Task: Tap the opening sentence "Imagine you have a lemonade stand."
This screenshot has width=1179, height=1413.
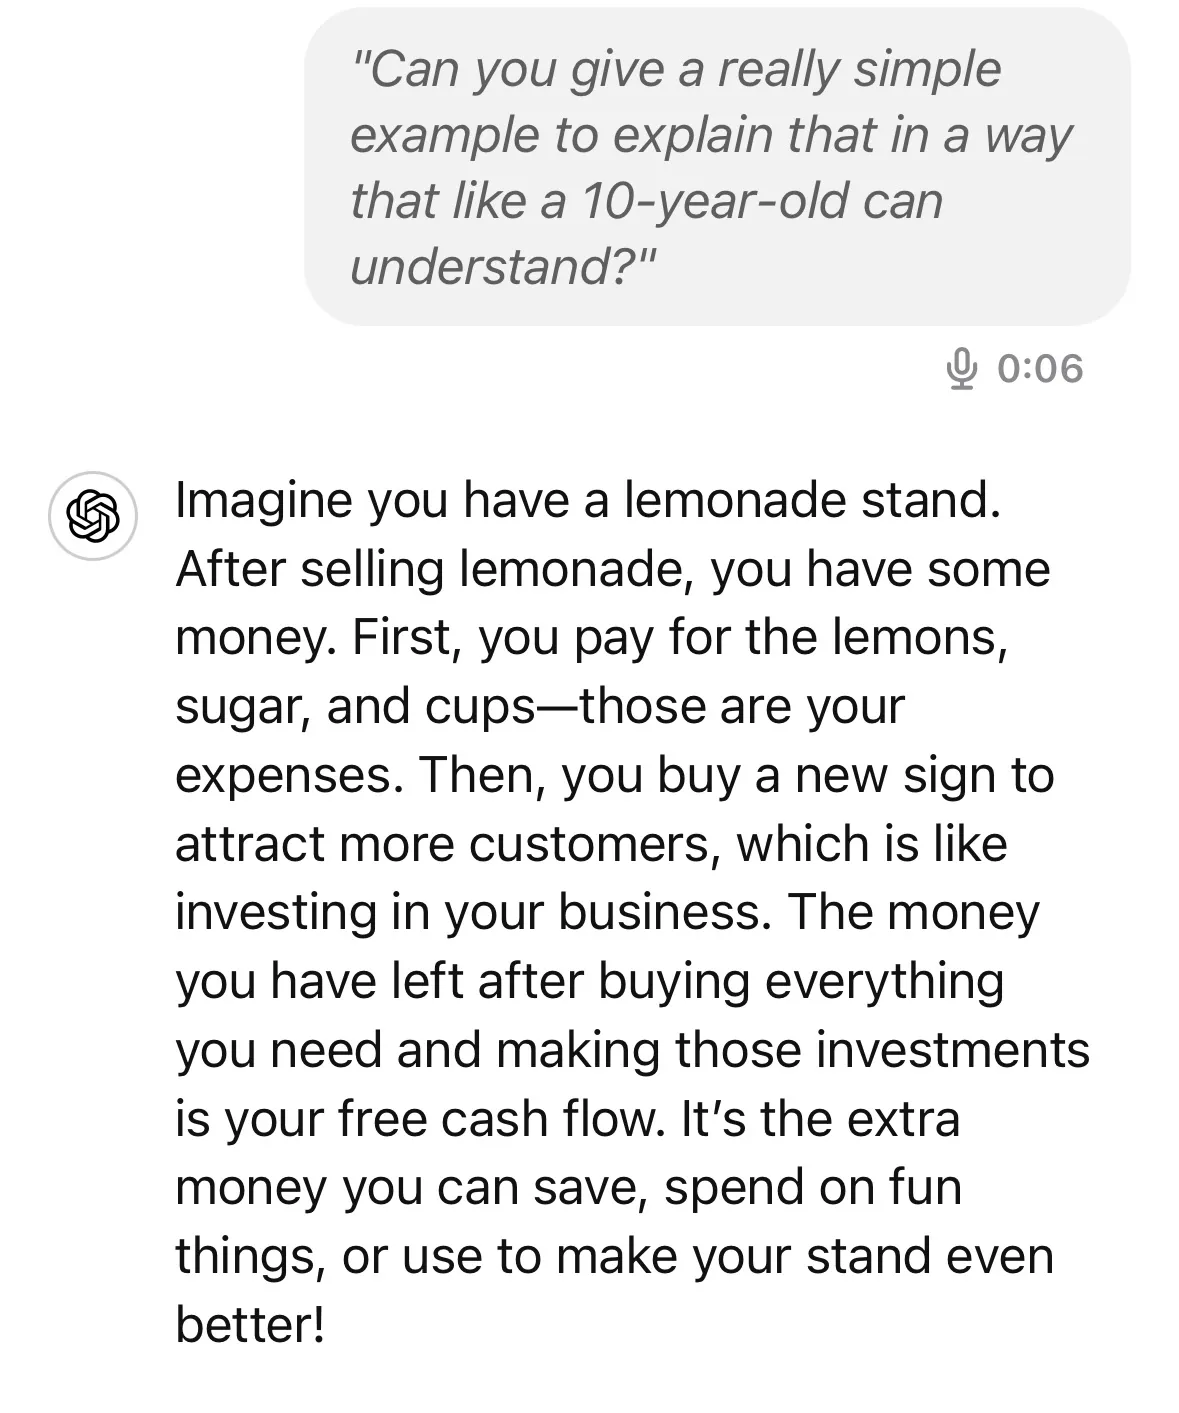Action: coord(588,501)
